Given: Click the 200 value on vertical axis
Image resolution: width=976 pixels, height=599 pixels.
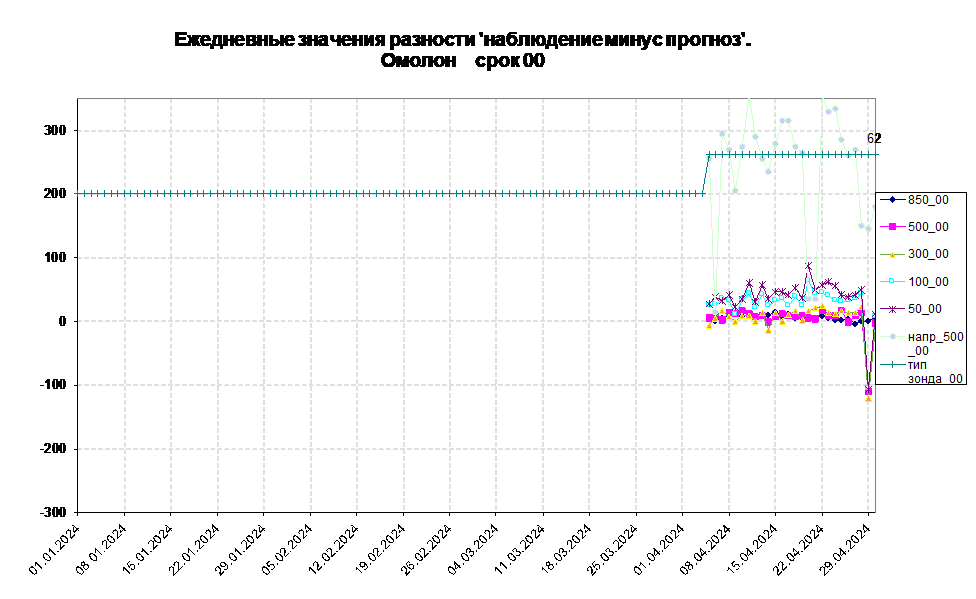Looking at the screenshot, I should tap(54, 194).
